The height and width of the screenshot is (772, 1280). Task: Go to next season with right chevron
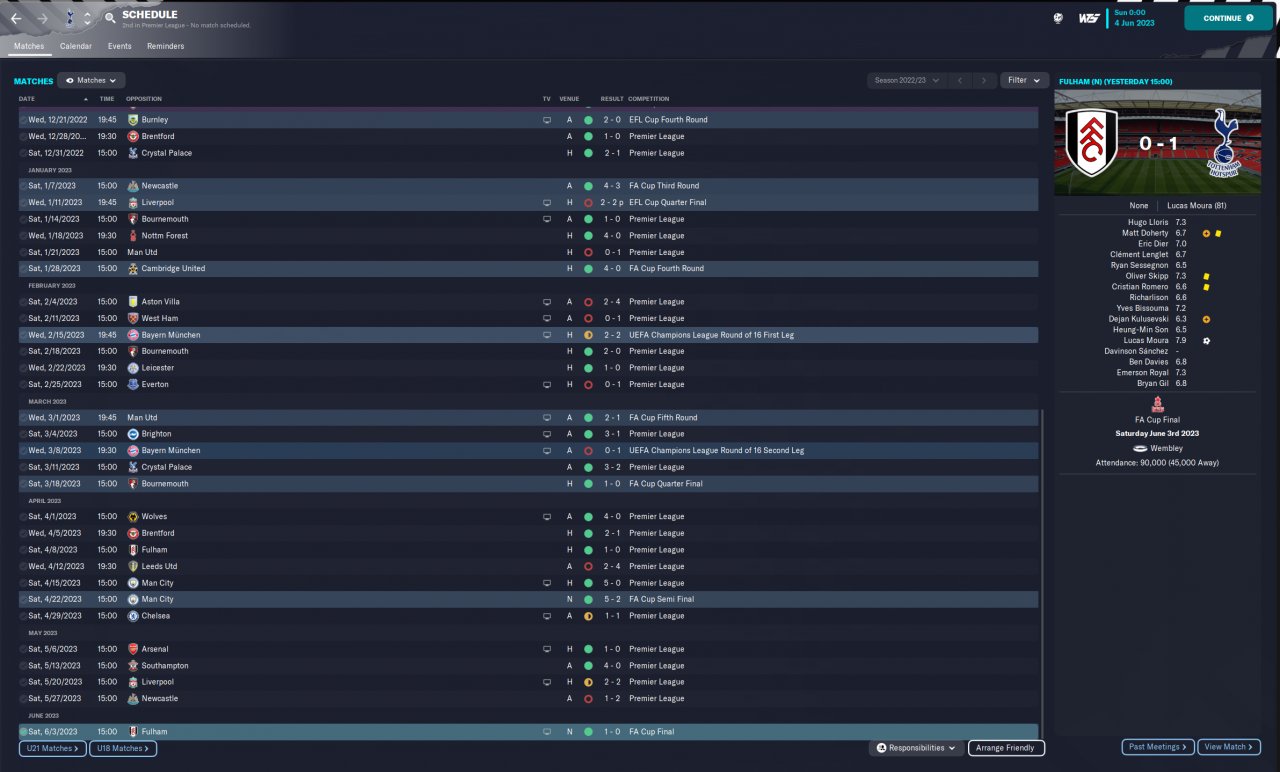(x=985, y=80)
